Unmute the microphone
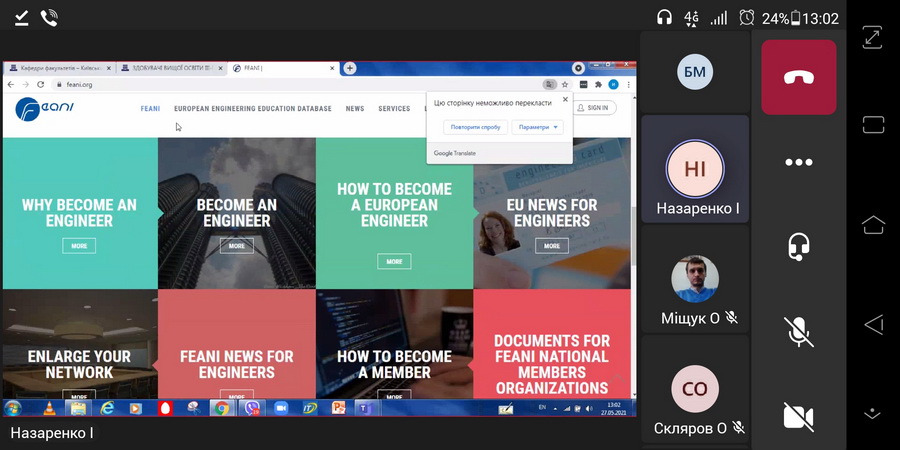900x450 pixels. pyautogui.click(x=798, y=331)
